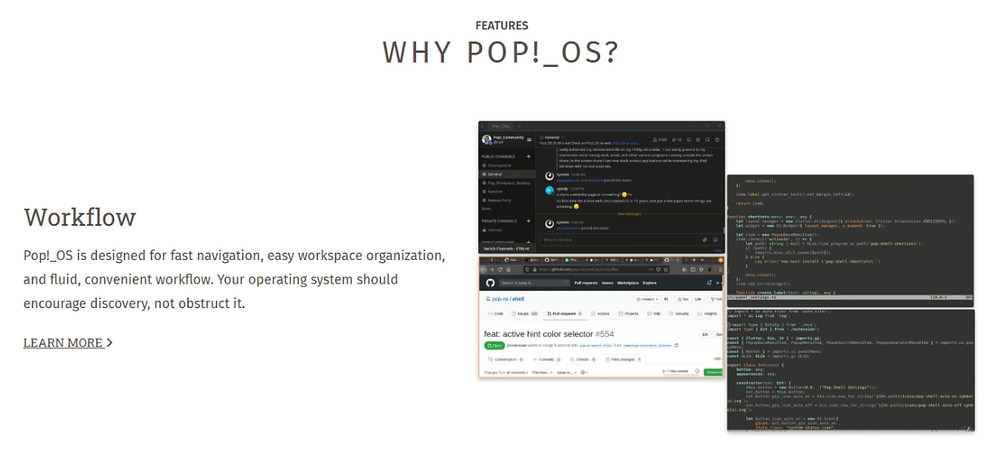Star the pop-os/shell repository
This screenshot has width=1000, height=454.
(x=683, y=299)
